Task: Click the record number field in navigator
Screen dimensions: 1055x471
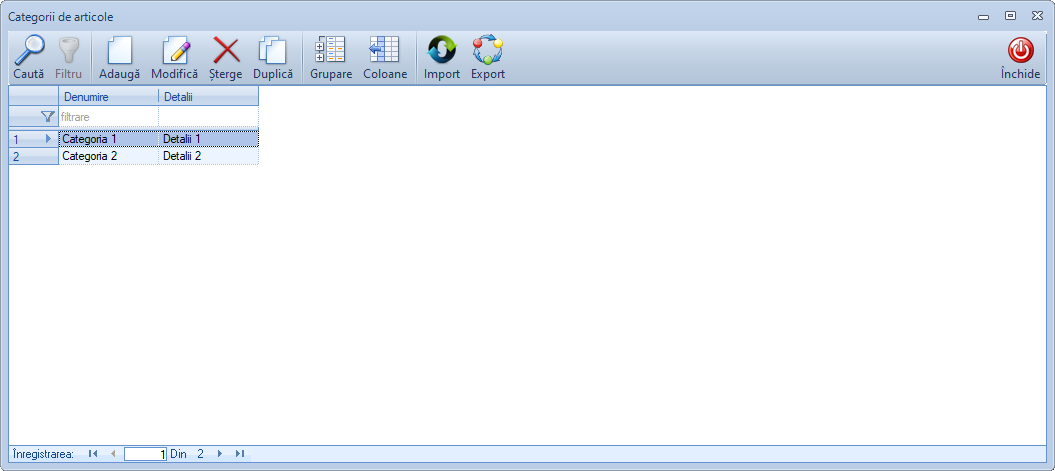Action: pyautogui.click(x=145, y=454)
